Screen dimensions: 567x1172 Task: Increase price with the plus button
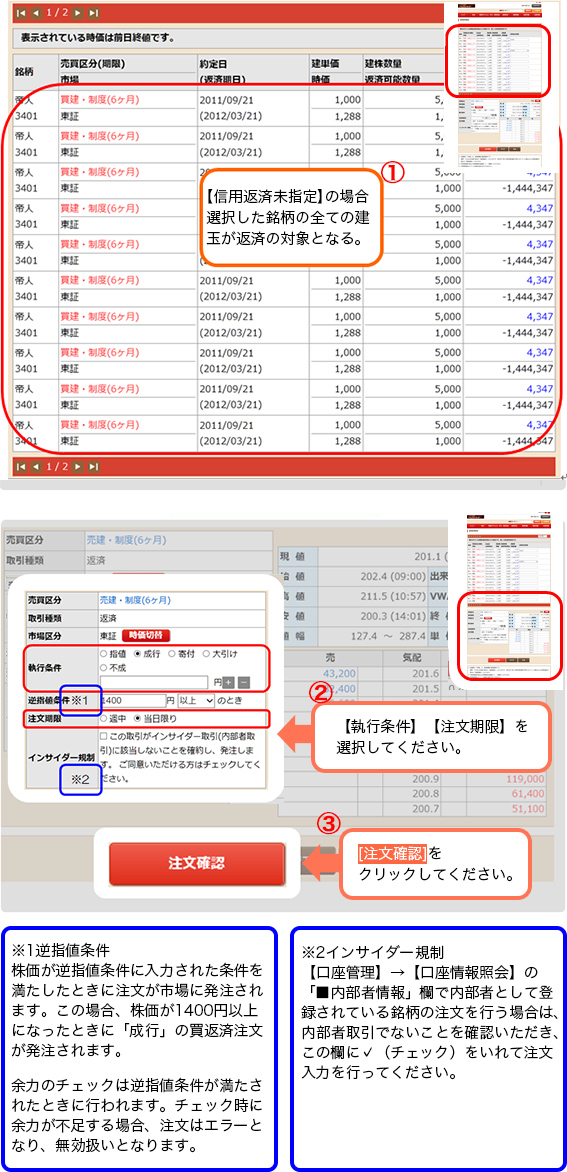click(227, 682)
